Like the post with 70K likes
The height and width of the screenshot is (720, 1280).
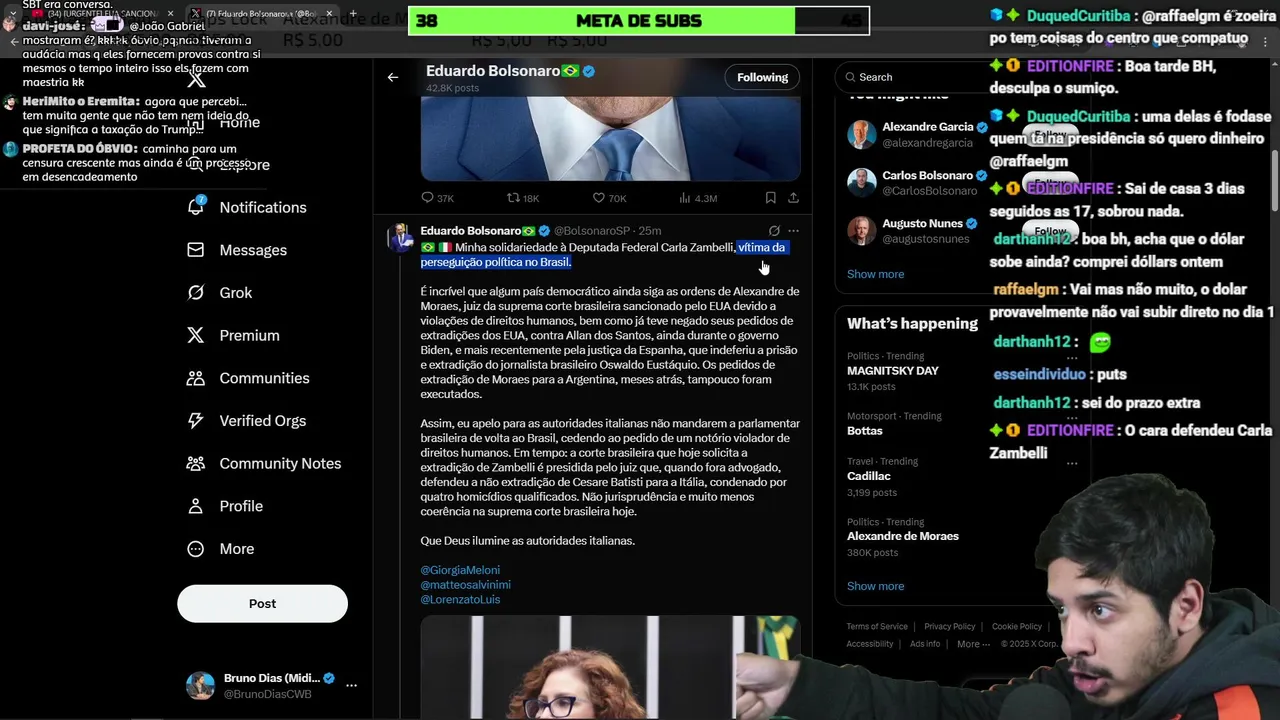pyautogui.click(x=598, y=198)
